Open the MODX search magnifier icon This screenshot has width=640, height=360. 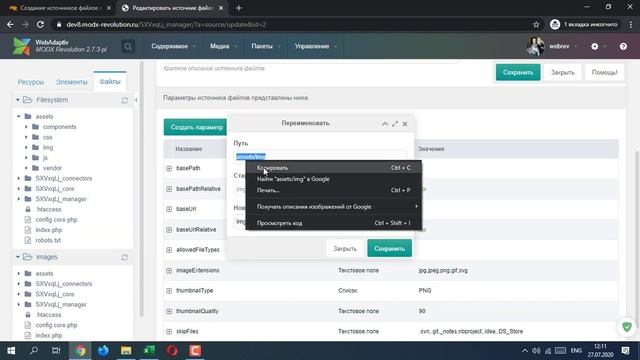pos(128,47)
